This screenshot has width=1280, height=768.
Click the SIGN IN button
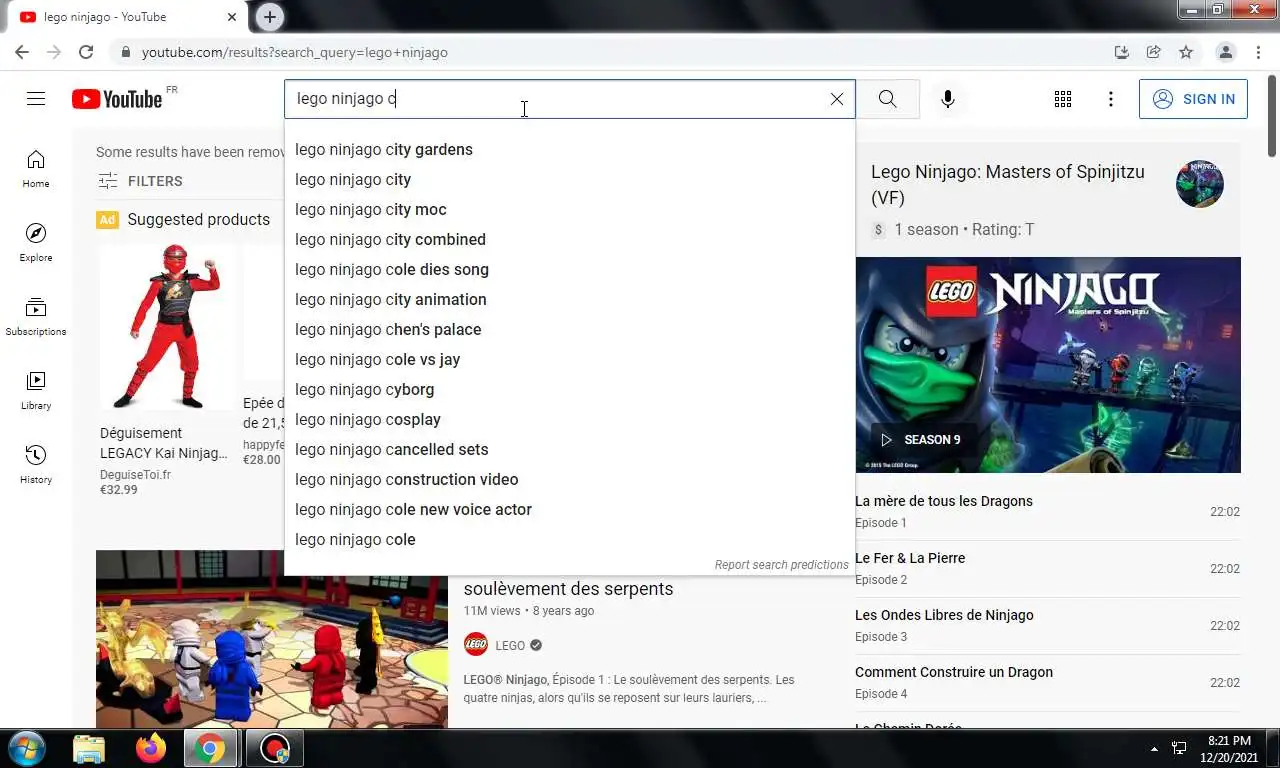coord(1193,99)
